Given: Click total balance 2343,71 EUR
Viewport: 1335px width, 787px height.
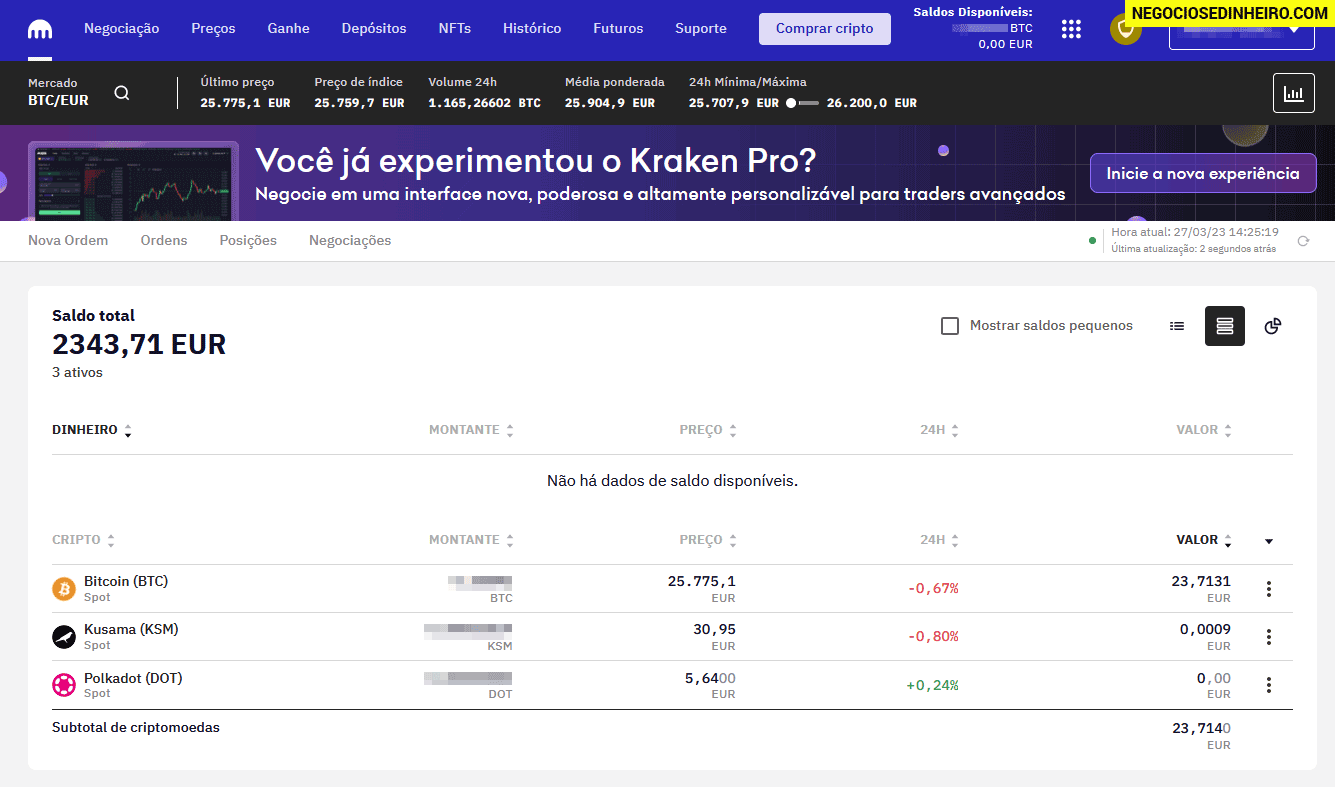Looking at the screenshot, I should [x=139, y=345].
